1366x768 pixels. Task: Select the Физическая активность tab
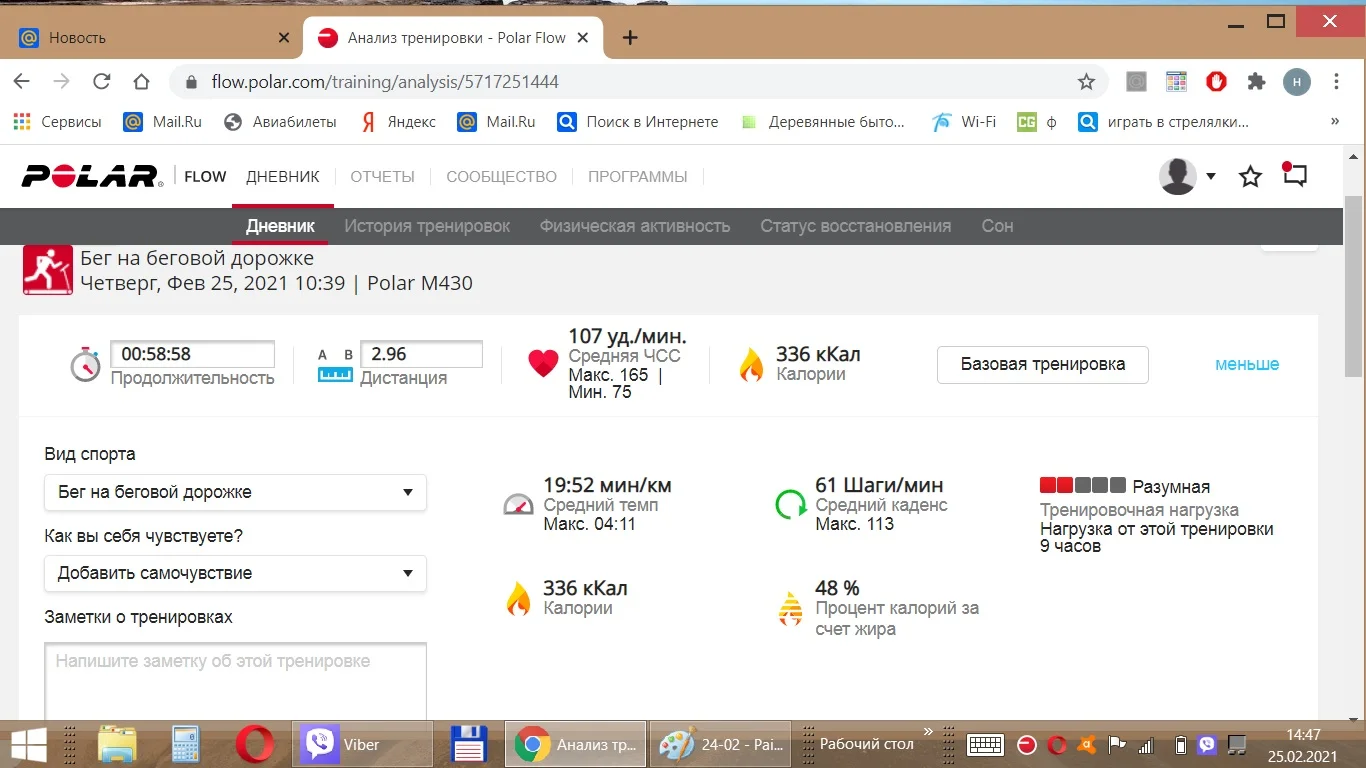[x=635, y=226]
